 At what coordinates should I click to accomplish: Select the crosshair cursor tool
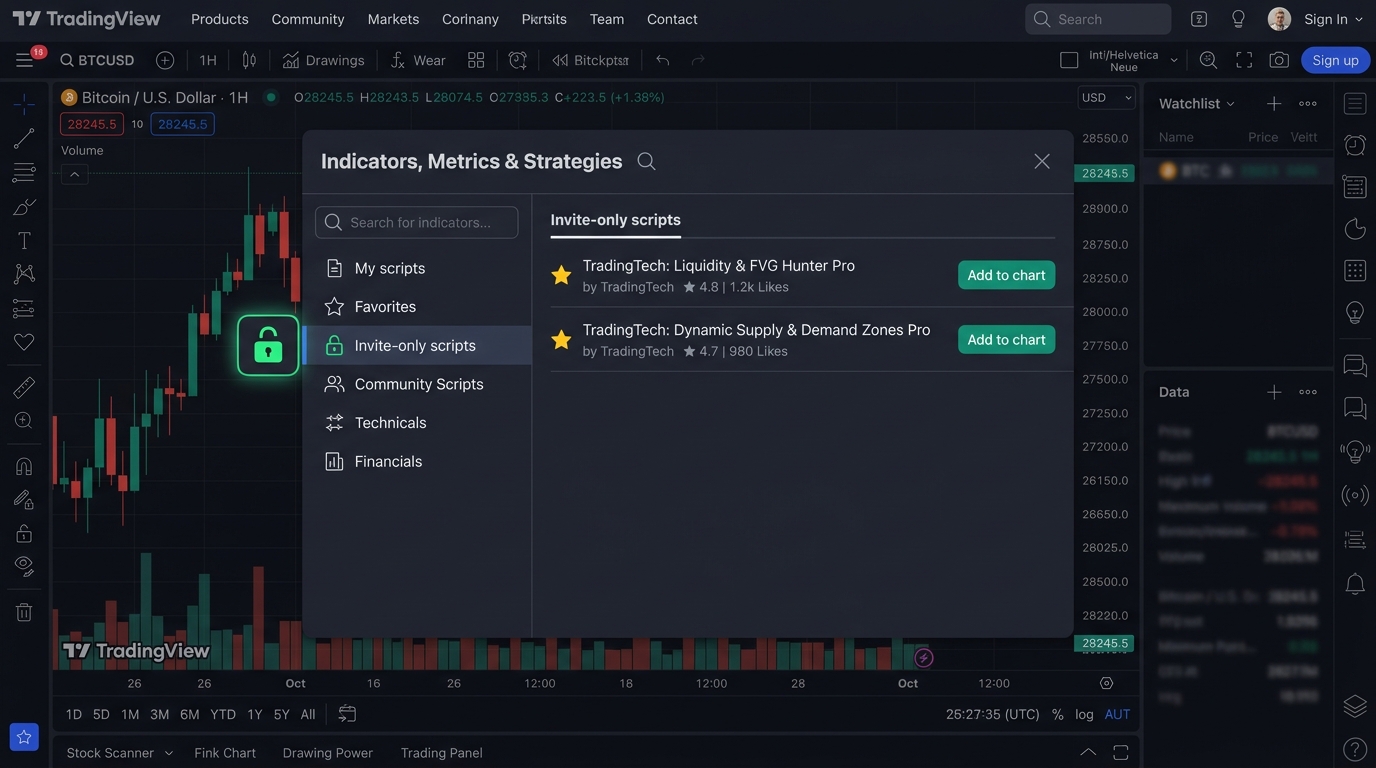[x=24, y=104]
